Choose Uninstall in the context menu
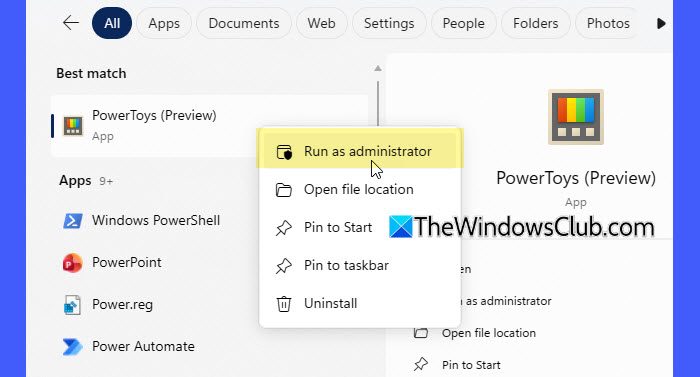Screen dimensions: 700x377 pyautogui.click(x=360, y=303)
